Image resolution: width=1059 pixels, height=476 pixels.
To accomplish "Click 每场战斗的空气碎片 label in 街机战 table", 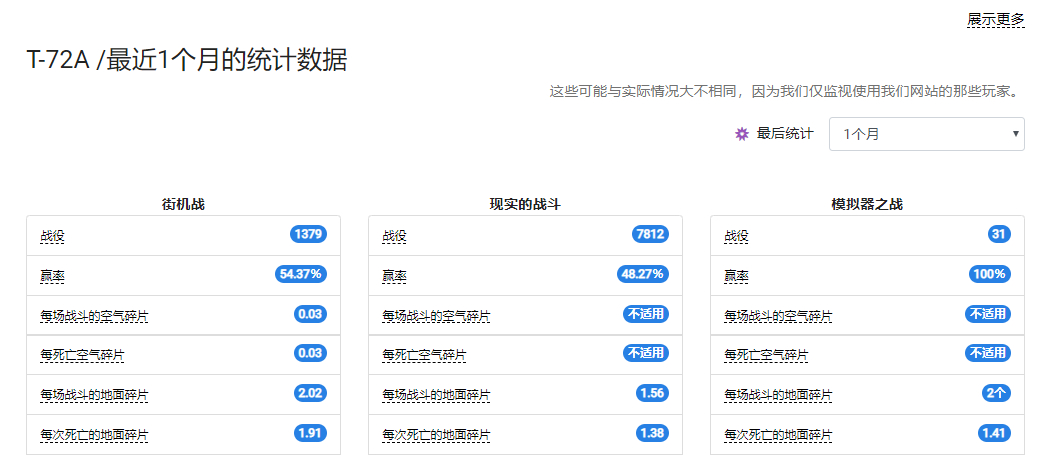I will tap(94, 315).
